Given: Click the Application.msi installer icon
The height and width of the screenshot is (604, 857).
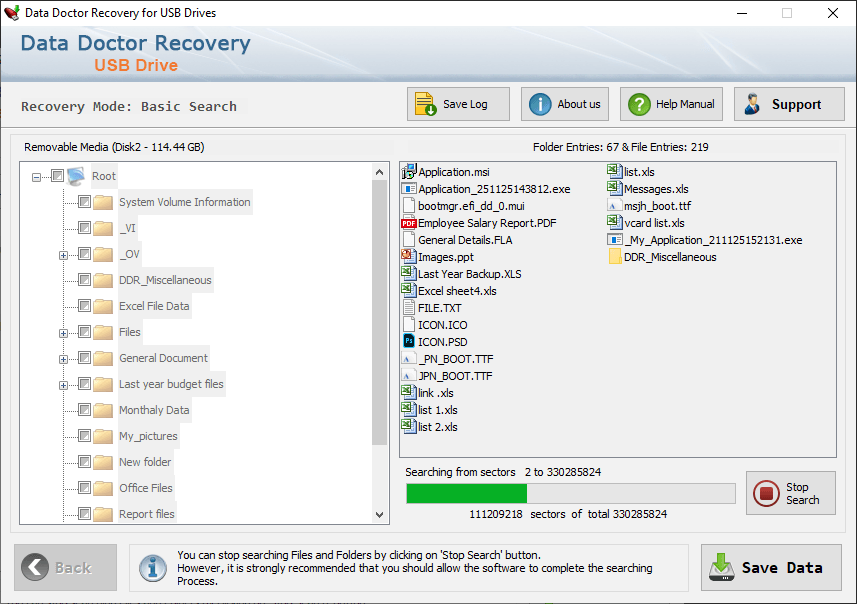Looking at the screenshot, I should click(x=408, y=172).
